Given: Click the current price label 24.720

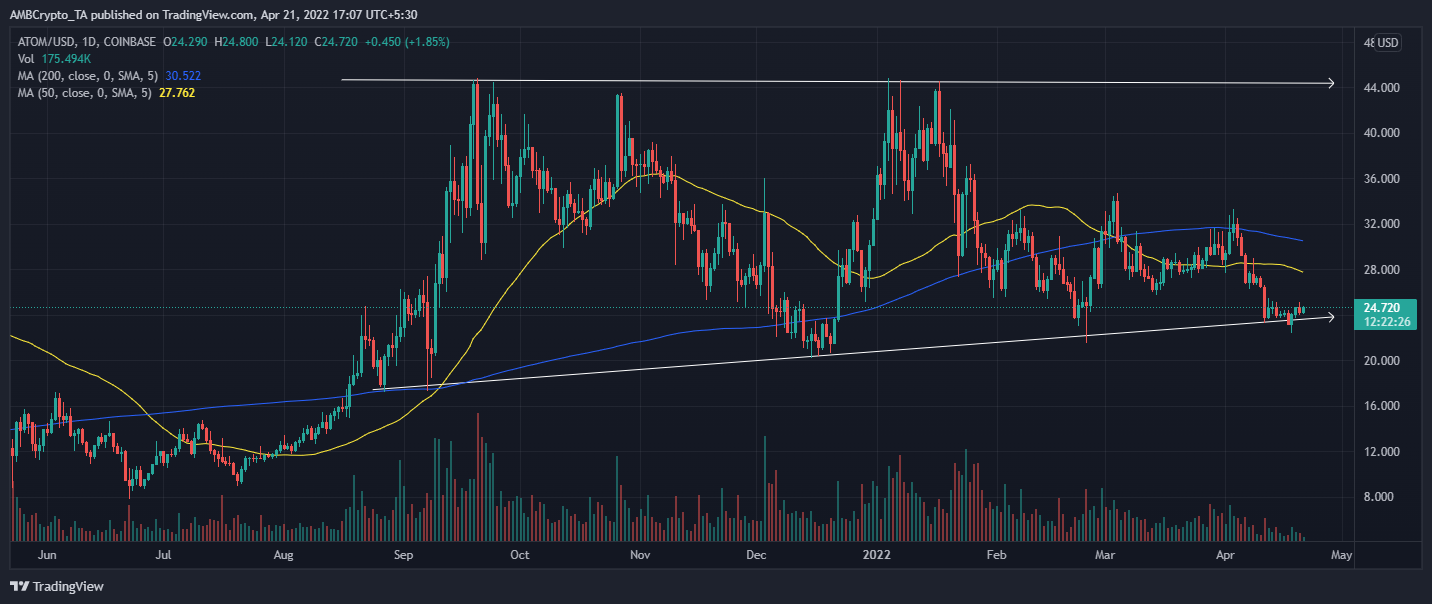Looking at the screenshot, I should [x=1384, y=308].
